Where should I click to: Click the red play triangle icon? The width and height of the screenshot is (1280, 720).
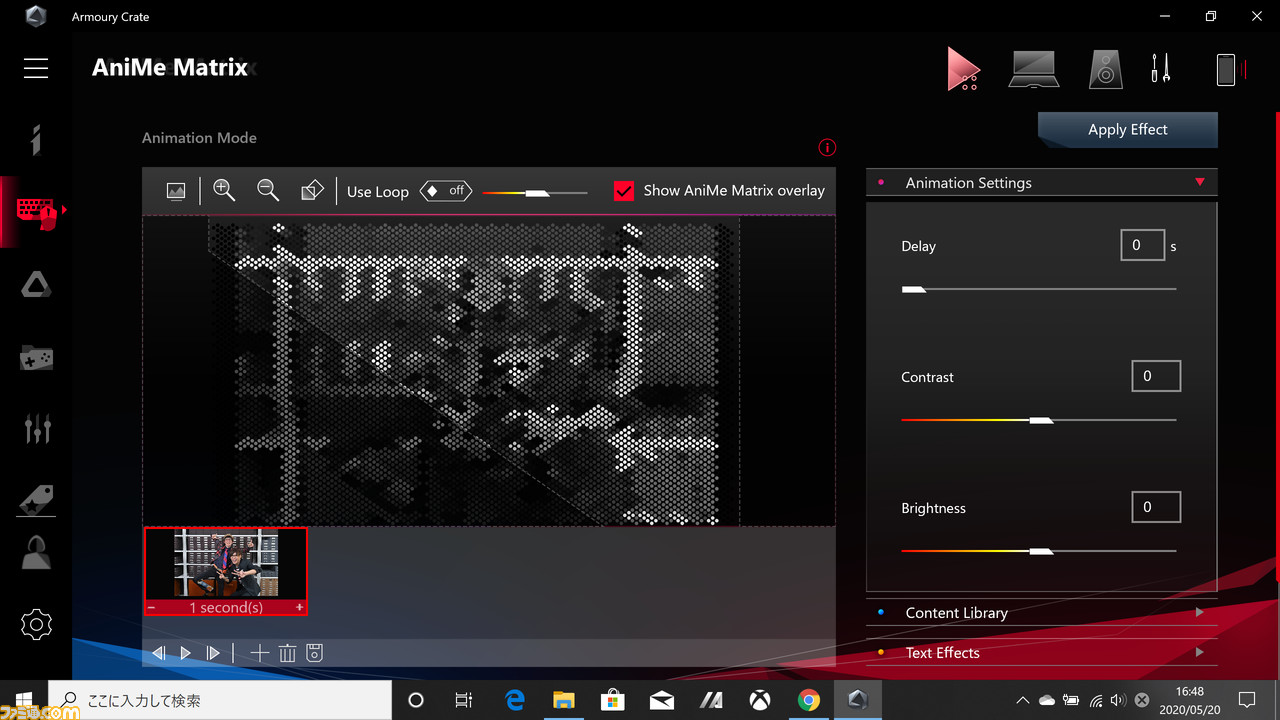click(963, 69)
